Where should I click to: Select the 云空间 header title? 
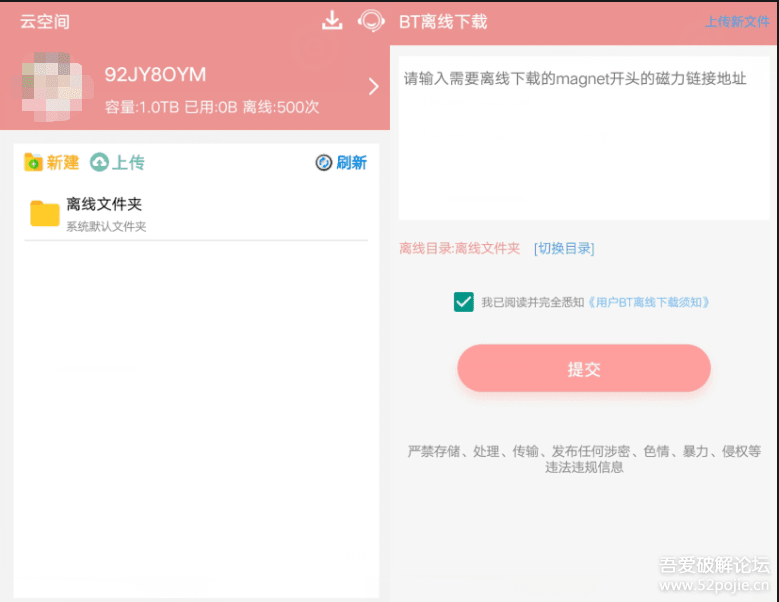click(x=45, y=22)
